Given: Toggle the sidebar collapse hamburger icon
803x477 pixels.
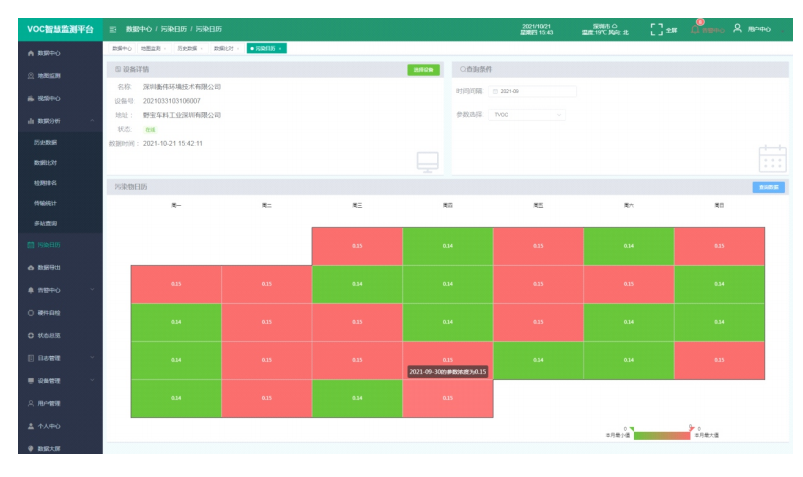Looking at the screenshot, I should 113,29.
